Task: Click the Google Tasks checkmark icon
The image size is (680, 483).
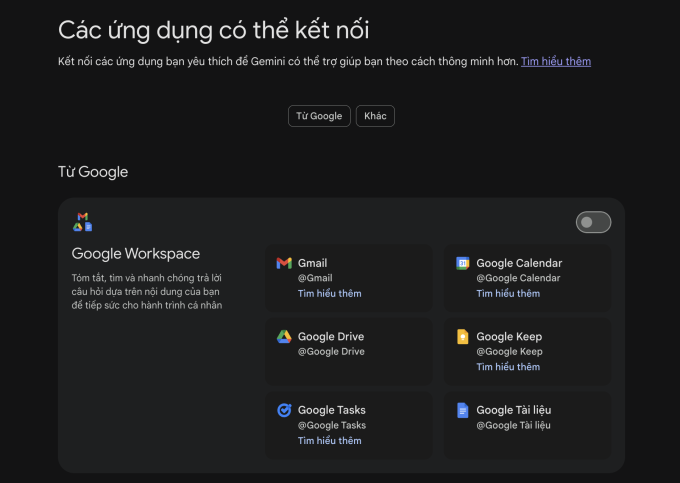Action: 284,410
